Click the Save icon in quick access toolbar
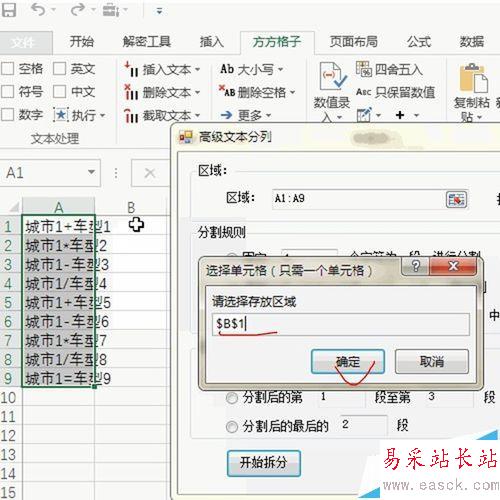500x500 pixels. [8, 10]
